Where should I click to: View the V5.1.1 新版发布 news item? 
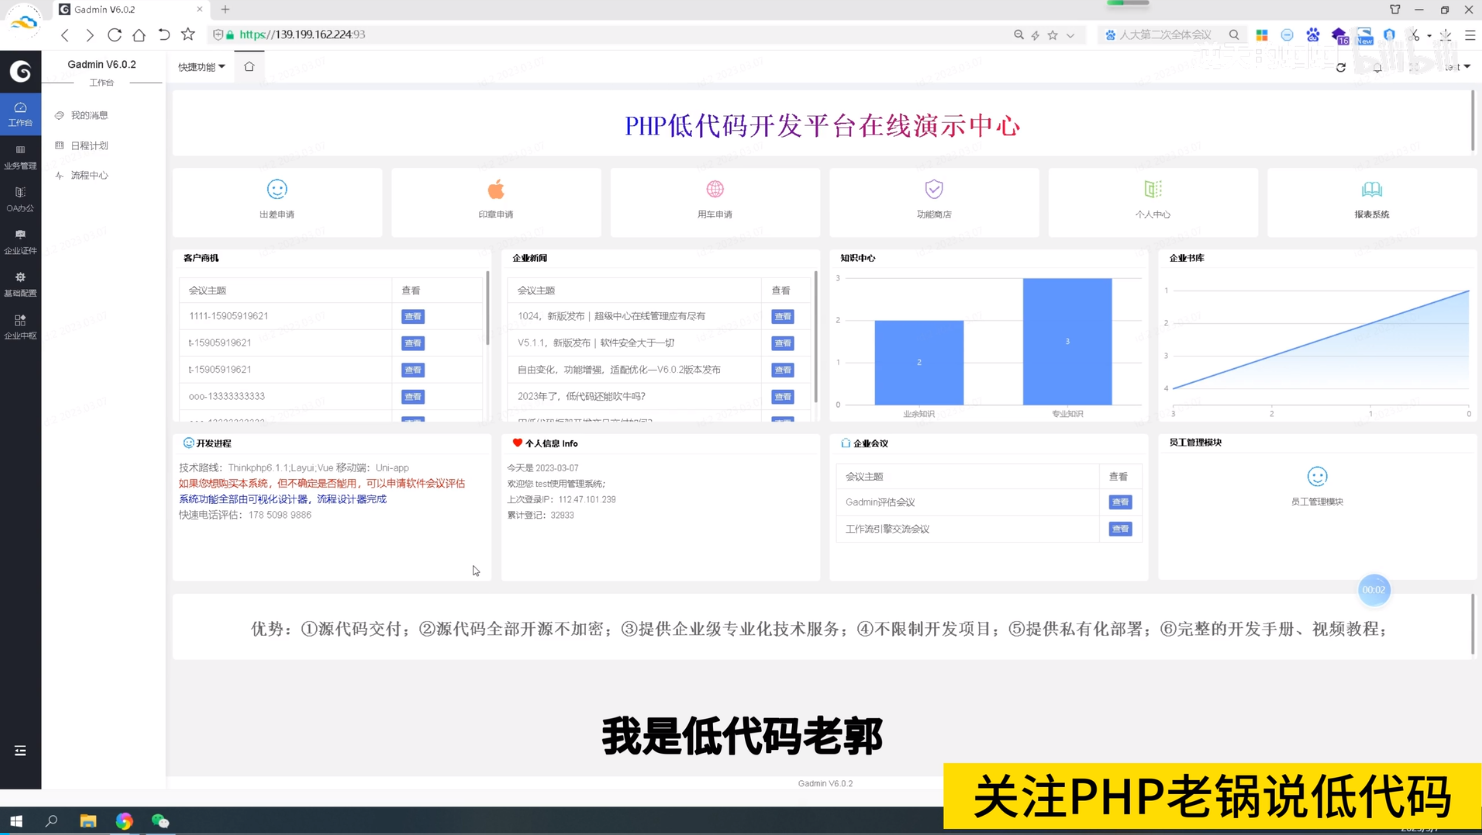[783, 343]
